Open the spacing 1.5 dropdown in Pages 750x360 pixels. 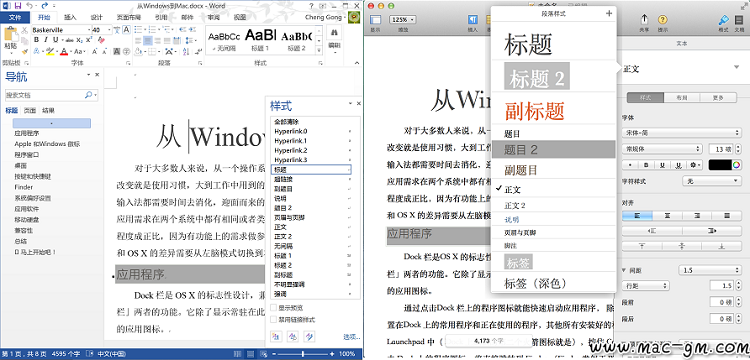pos(710,270)
